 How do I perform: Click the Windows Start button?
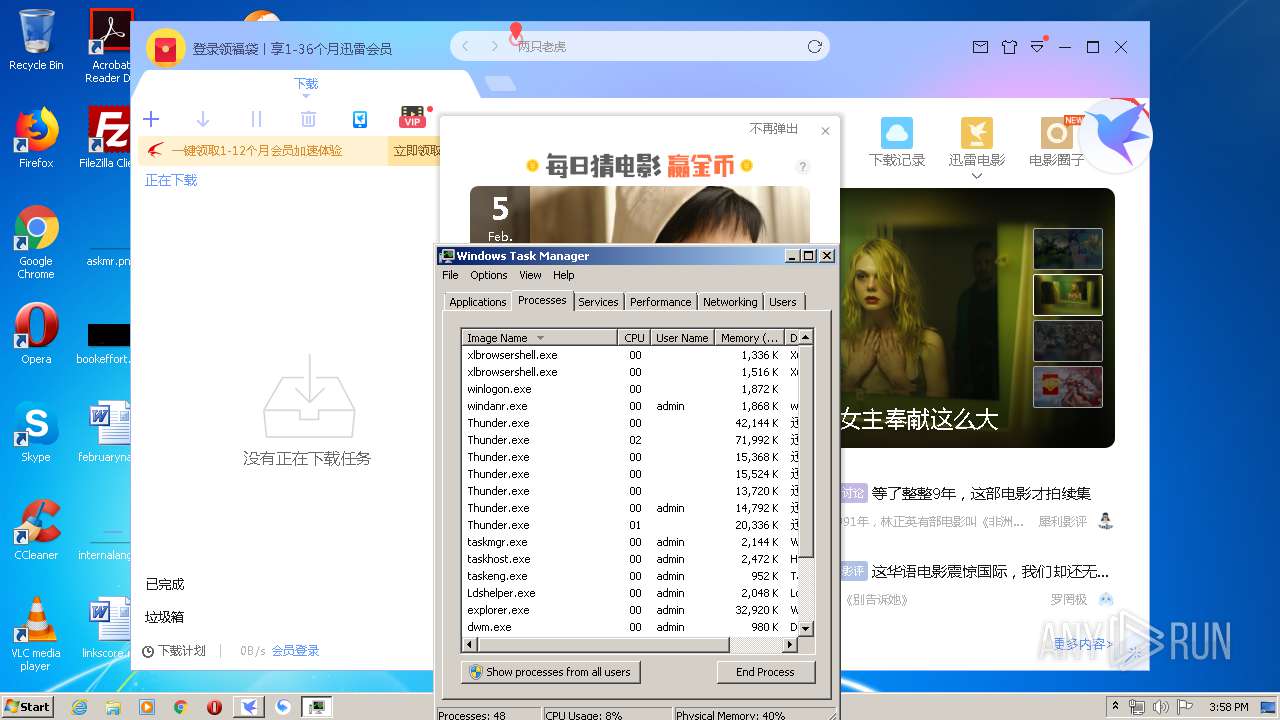click(x=27, y=706)
